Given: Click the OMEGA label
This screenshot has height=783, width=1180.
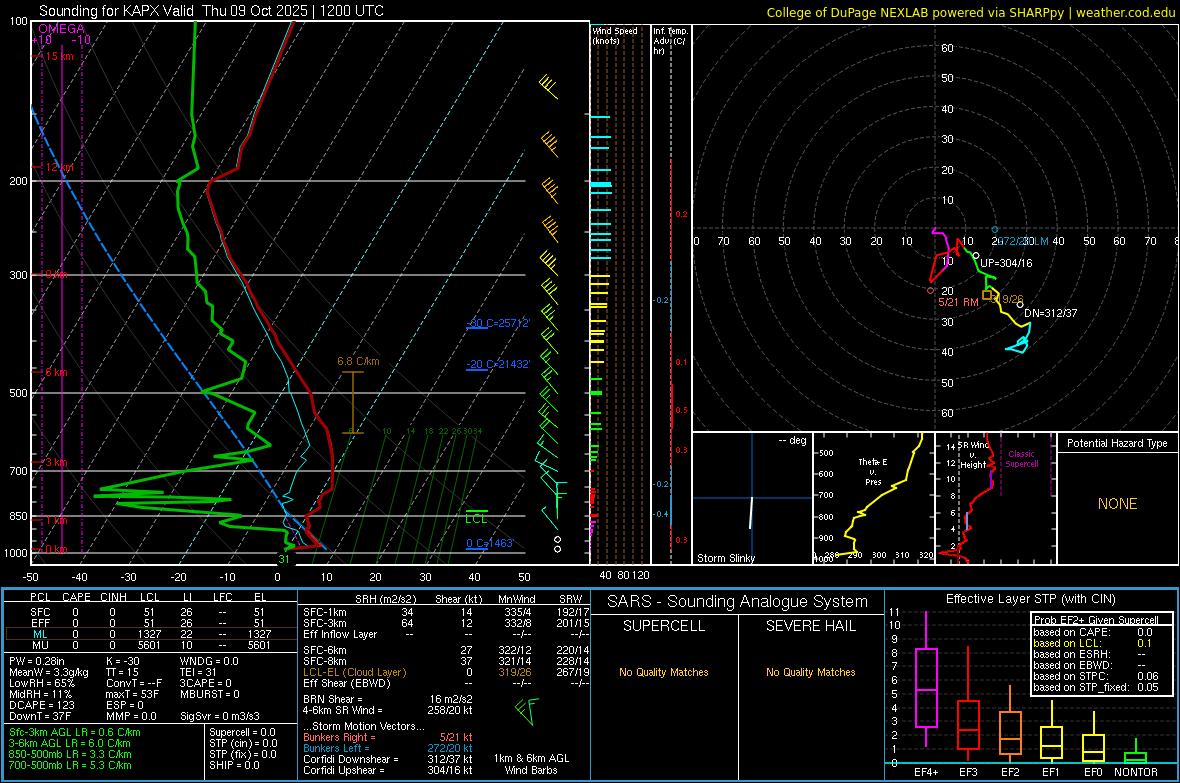Looking at the screenshot, I should click(62, 29).
